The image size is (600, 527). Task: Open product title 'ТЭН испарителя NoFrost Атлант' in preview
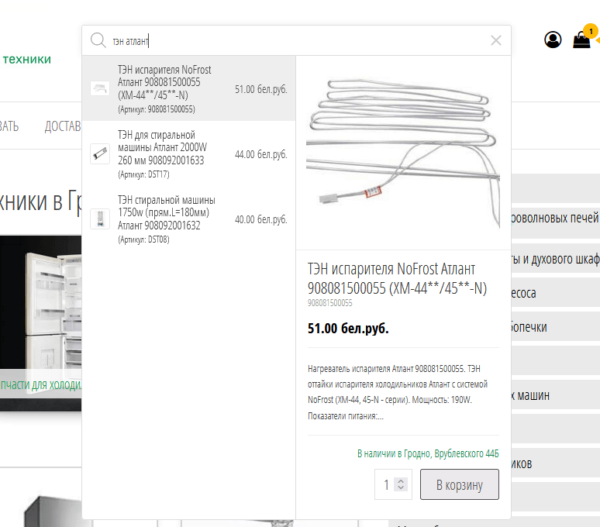pos(397,279)
